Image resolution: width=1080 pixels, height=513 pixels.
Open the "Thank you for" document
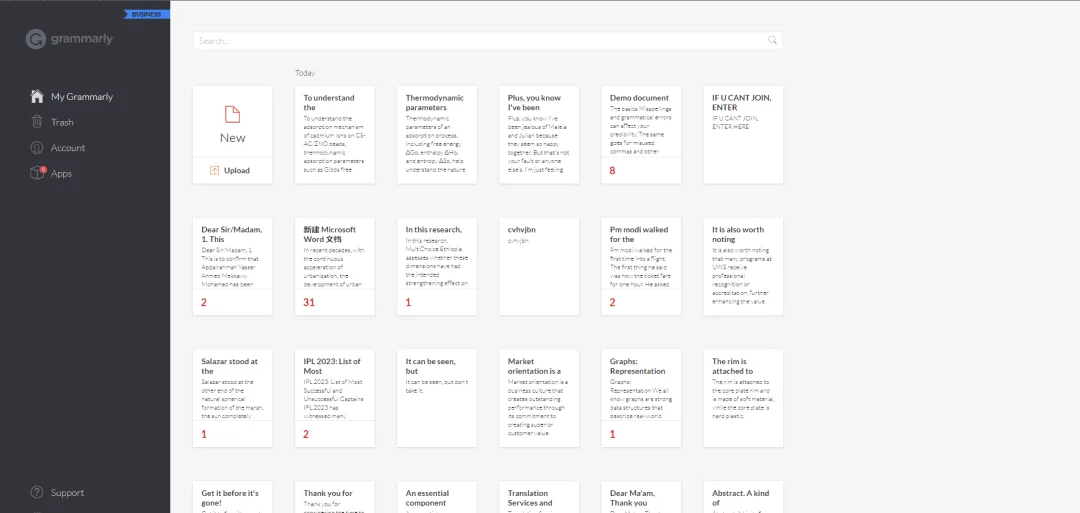click(x=335, y=497)
